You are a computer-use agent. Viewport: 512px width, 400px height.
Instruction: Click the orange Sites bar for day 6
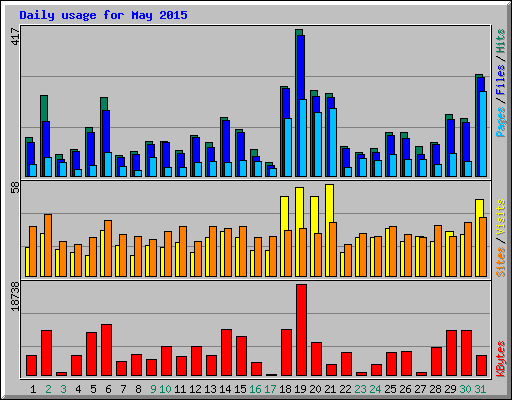pos(108,248)
